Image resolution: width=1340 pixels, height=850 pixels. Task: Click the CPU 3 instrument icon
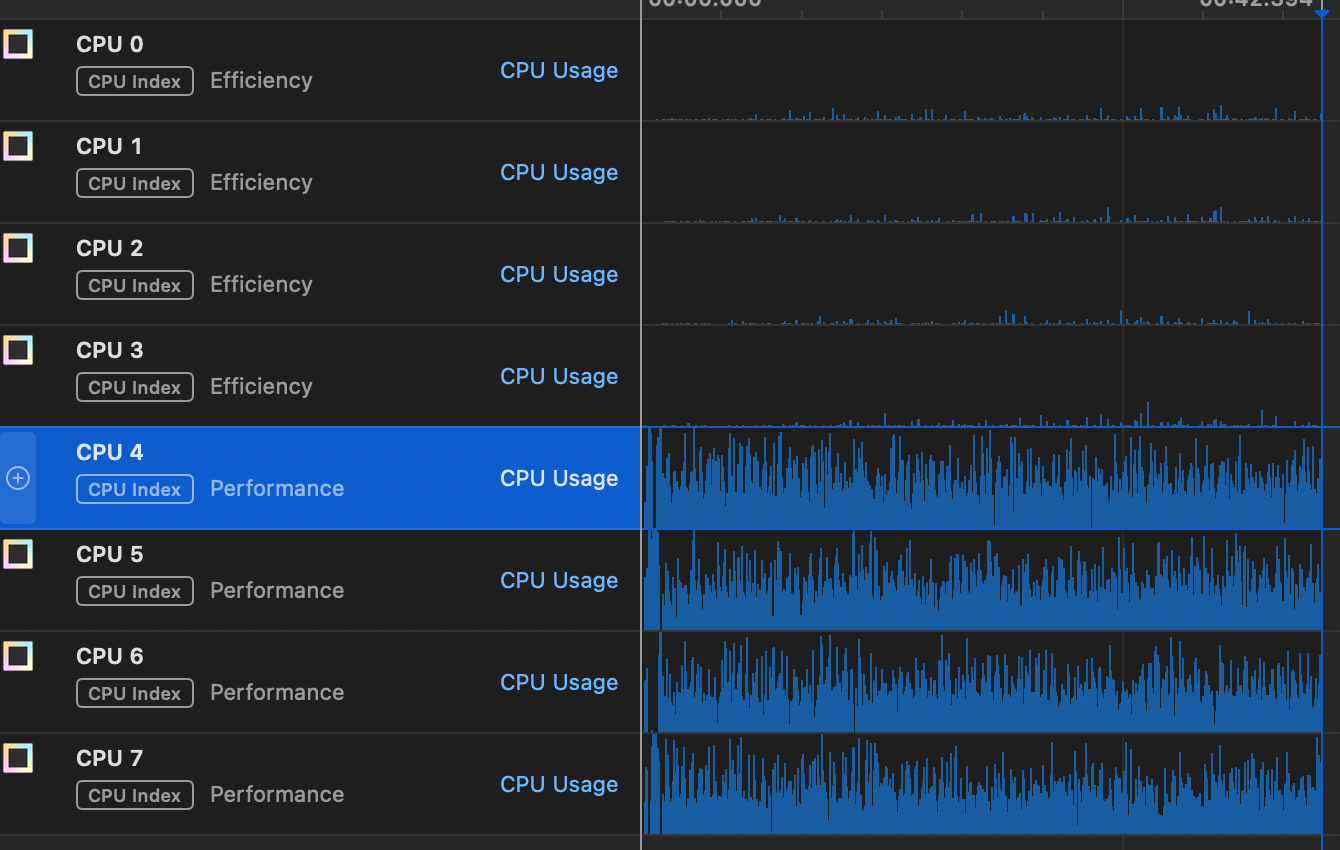(18, 350)
